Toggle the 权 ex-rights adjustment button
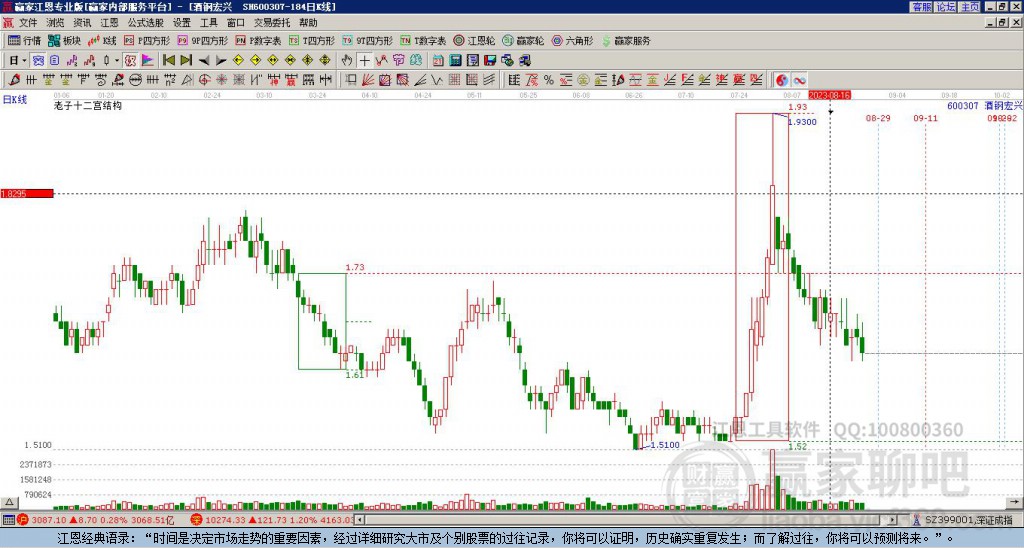The height and width of the screenshot is (548, 1024). (130, 61)
